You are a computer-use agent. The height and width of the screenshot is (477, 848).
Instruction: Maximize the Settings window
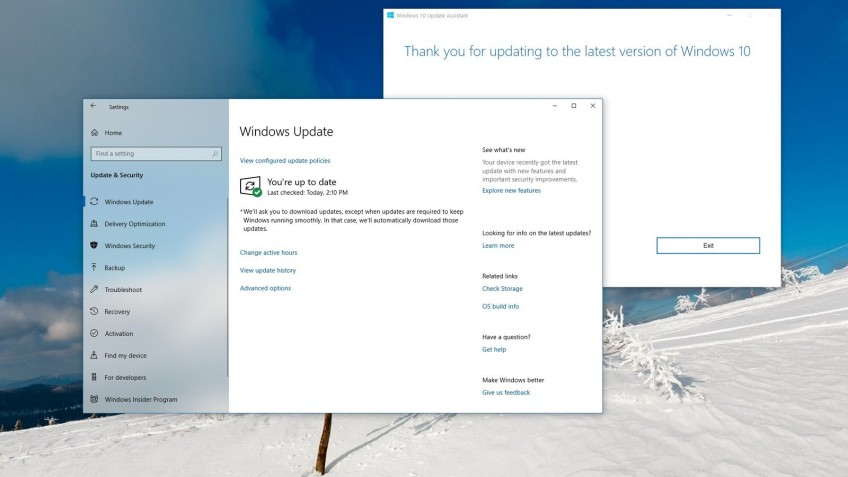(x=574, y=105)
